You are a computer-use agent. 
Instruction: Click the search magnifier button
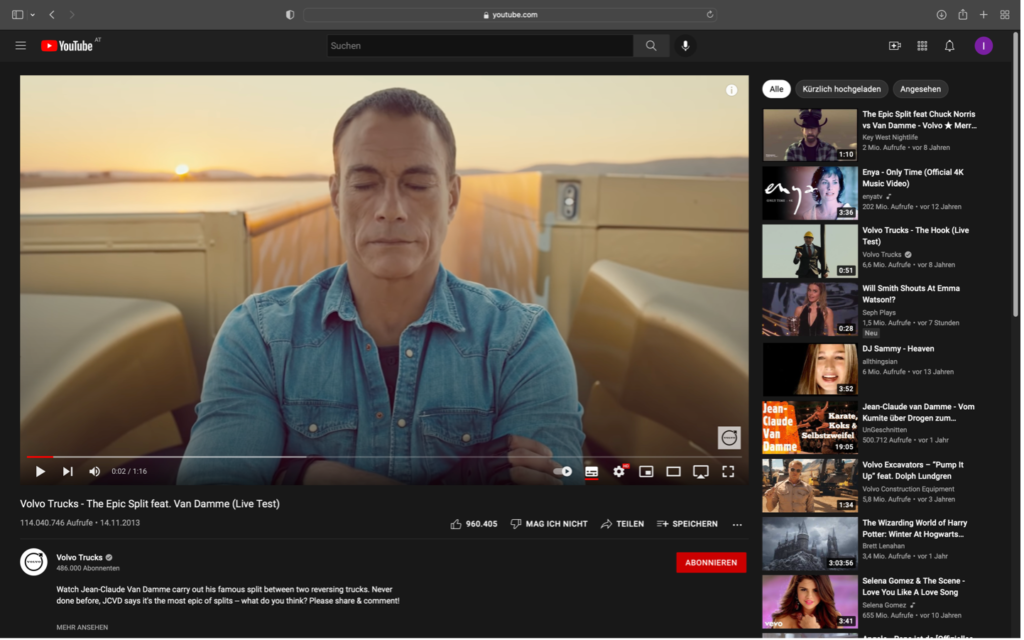point(651,46)
